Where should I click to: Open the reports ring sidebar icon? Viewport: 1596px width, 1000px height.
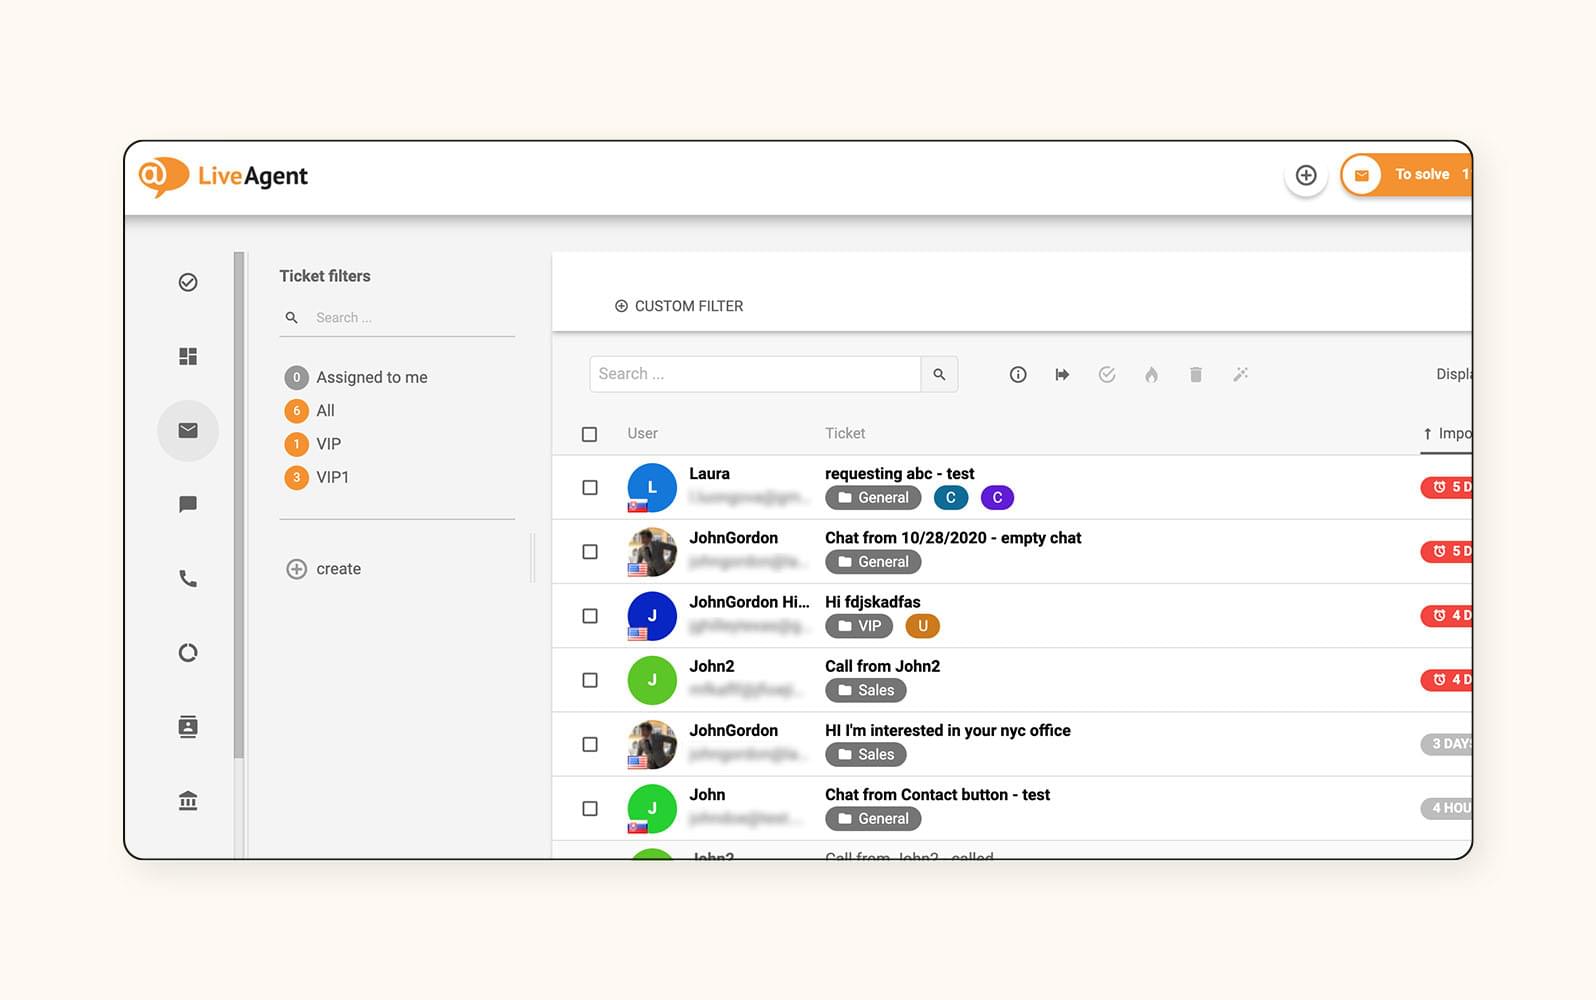click(188, 652)
